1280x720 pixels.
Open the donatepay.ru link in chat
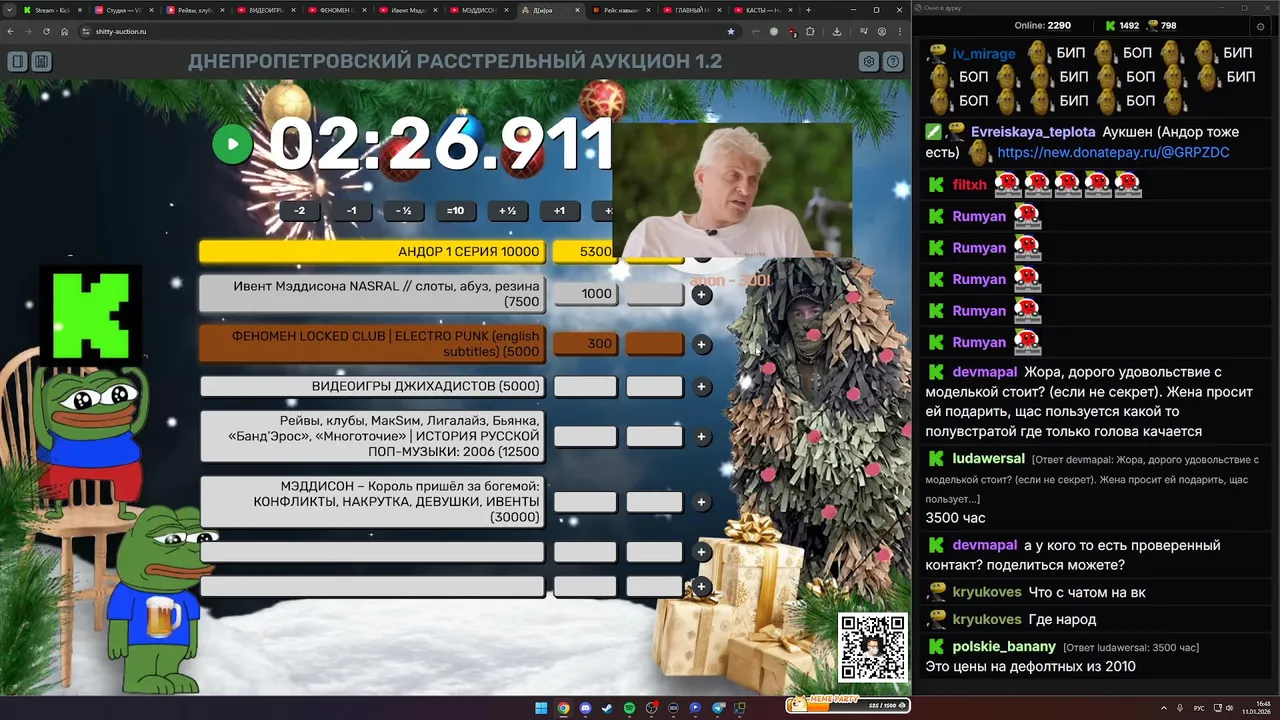pyautogui.click(x=1113, y=153)
